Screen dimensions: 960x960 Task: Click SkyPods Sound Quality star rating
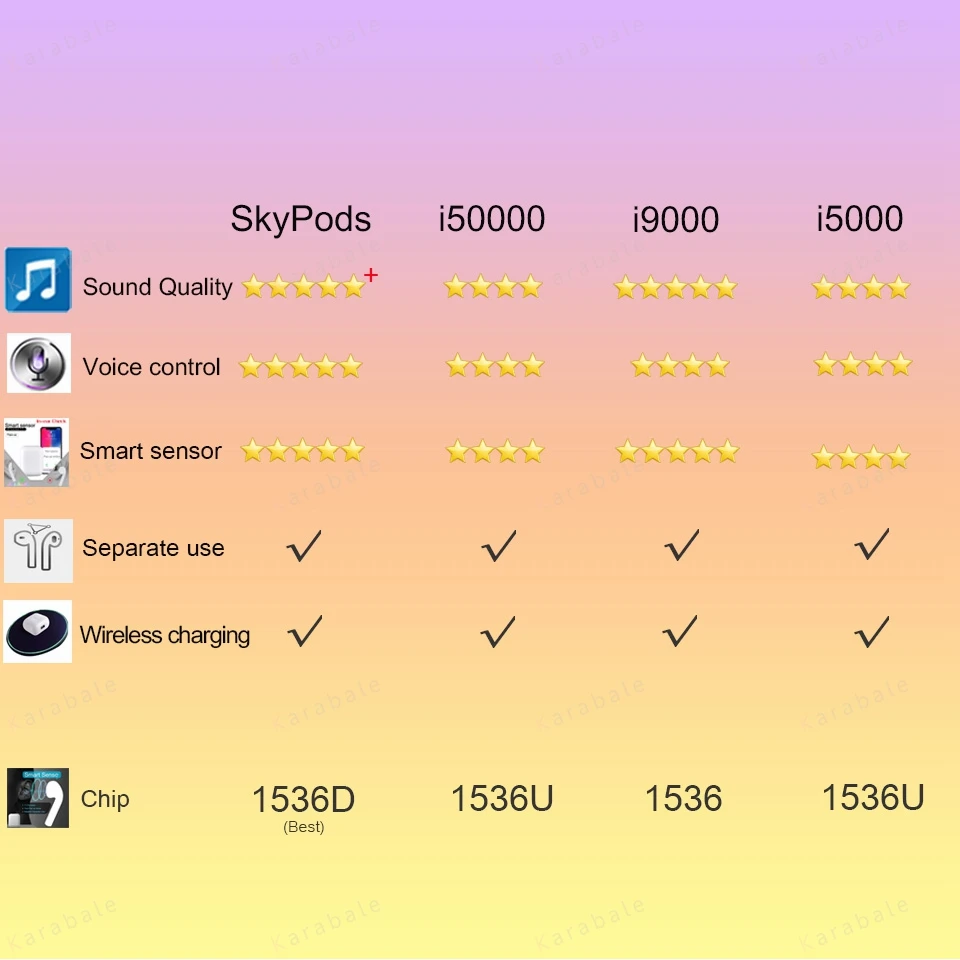304,287
